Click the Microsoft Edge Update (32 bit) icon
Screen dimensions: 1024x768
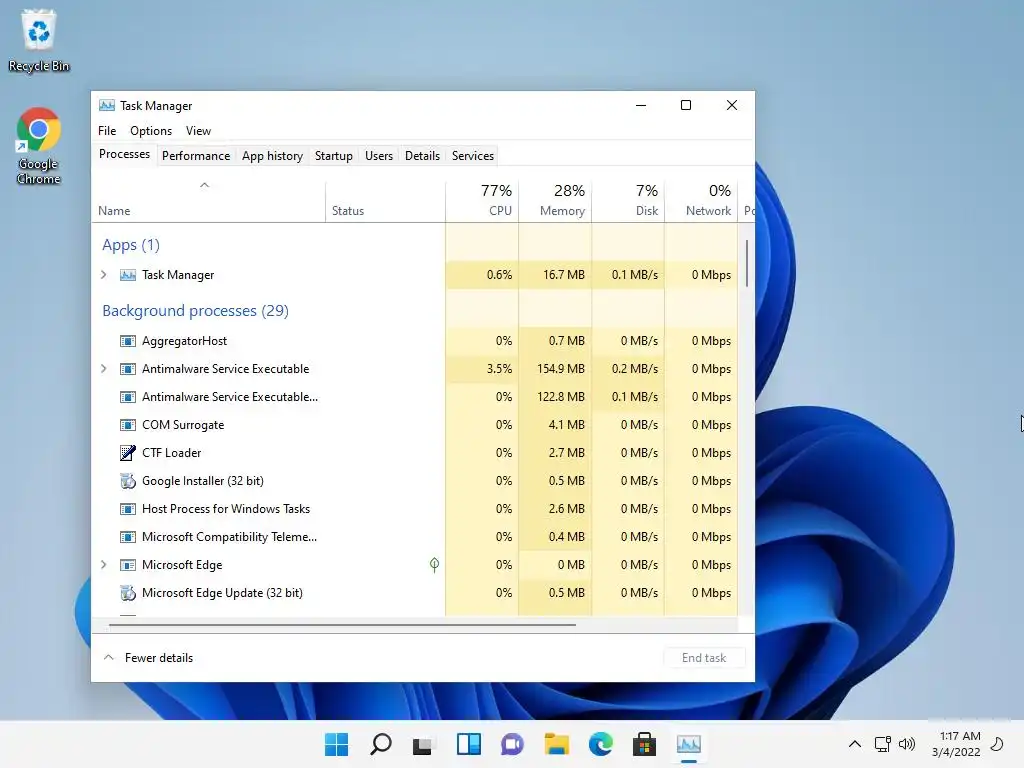(x=128, y=593)
